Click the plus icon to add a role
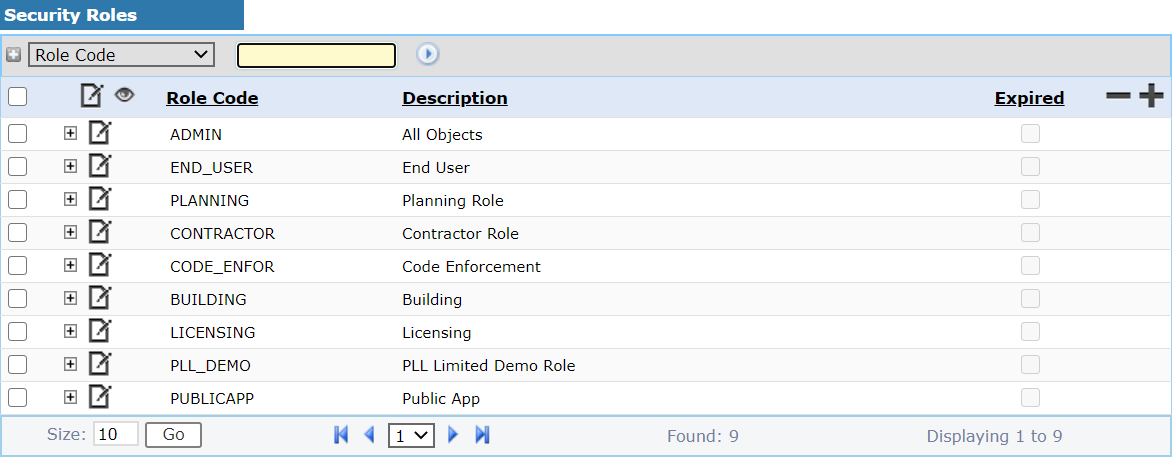The width and height of the screenshot is (1172, 457). pyautogui.click(x=1152, y=96)
